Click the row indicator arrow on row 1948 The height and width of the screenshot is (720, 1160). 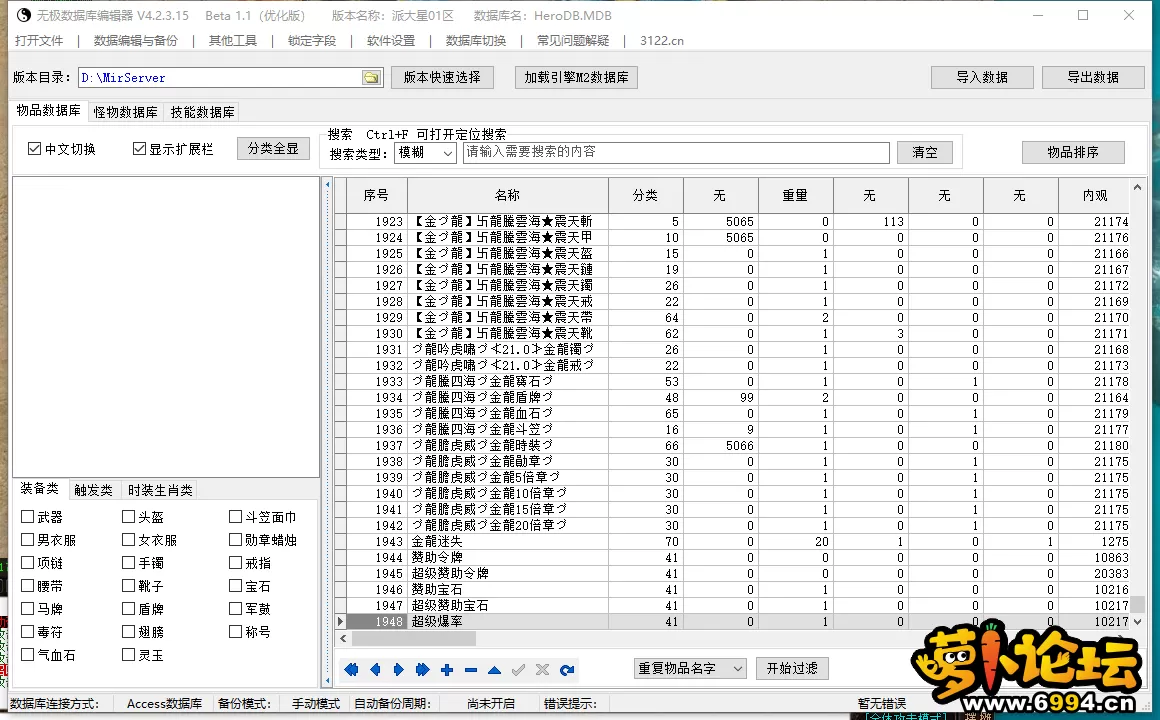[x=340, y=622]
